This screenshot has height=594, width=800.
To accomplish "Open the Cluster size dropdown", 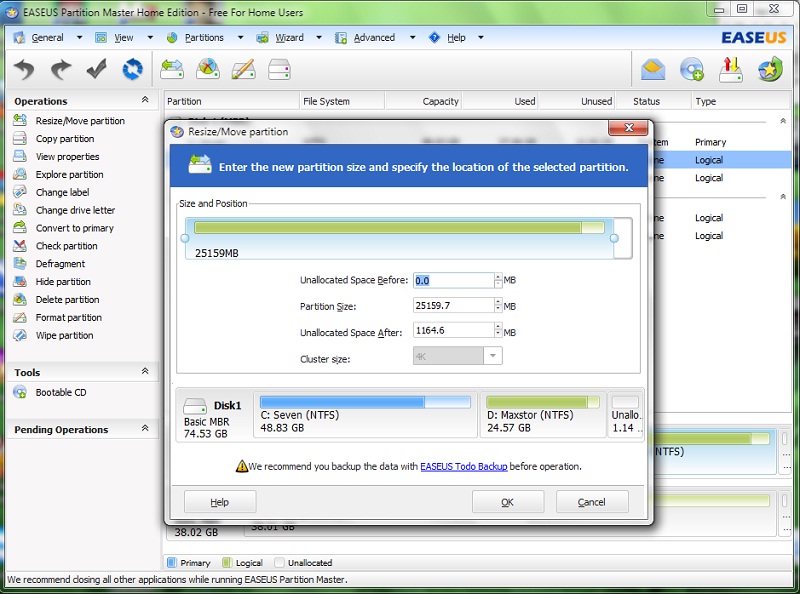I will click(493, 356).
